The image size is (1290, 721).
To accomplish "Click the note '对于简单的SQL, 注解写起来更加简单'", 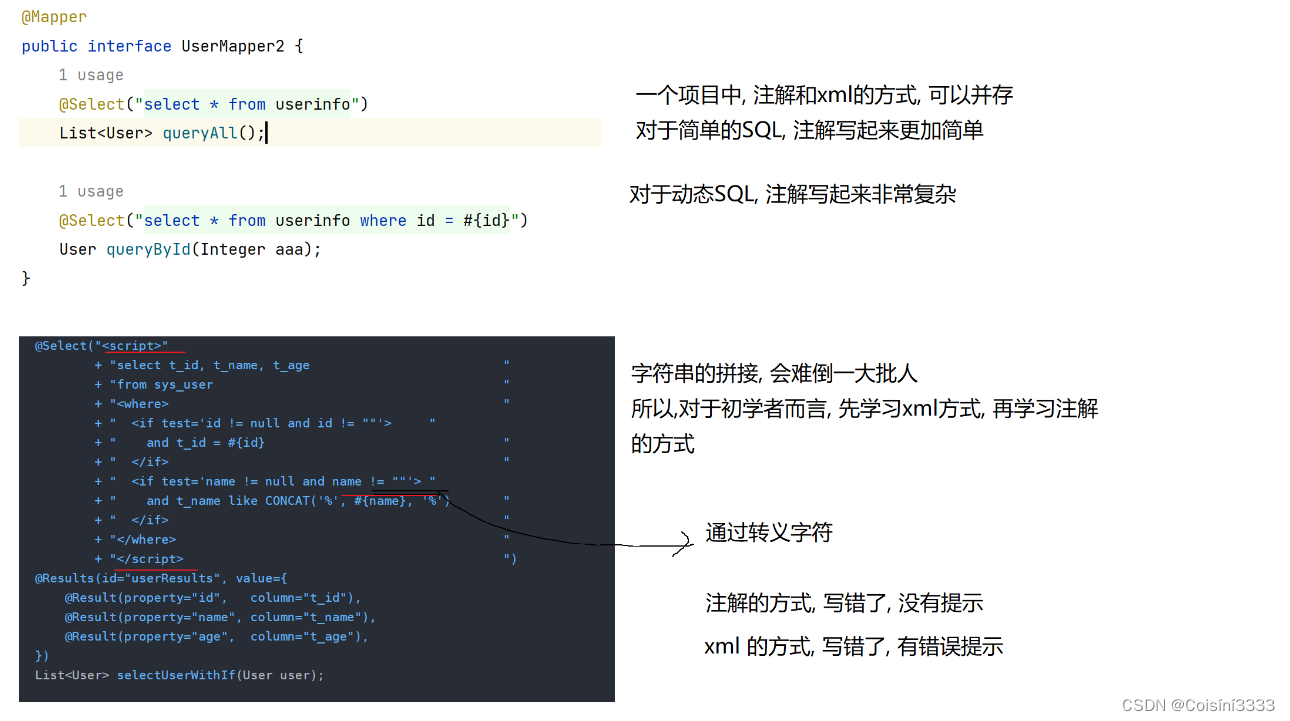I will 809,130.
